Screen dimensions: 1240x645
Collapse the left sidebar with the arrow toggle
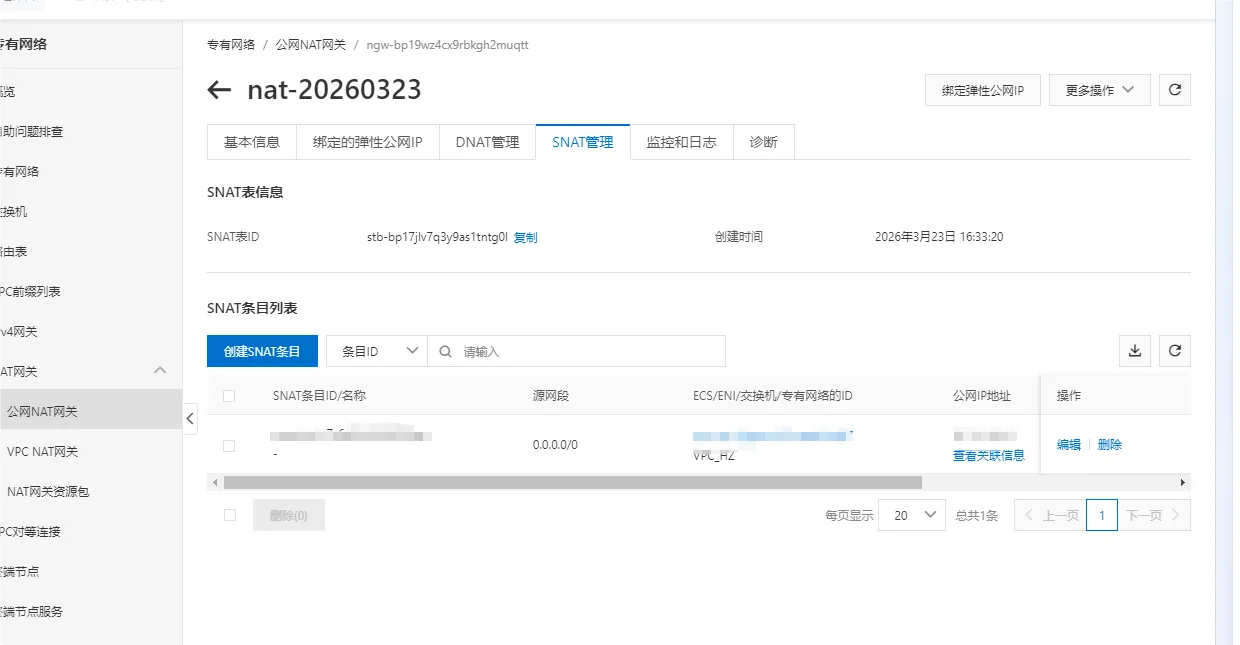190,419
